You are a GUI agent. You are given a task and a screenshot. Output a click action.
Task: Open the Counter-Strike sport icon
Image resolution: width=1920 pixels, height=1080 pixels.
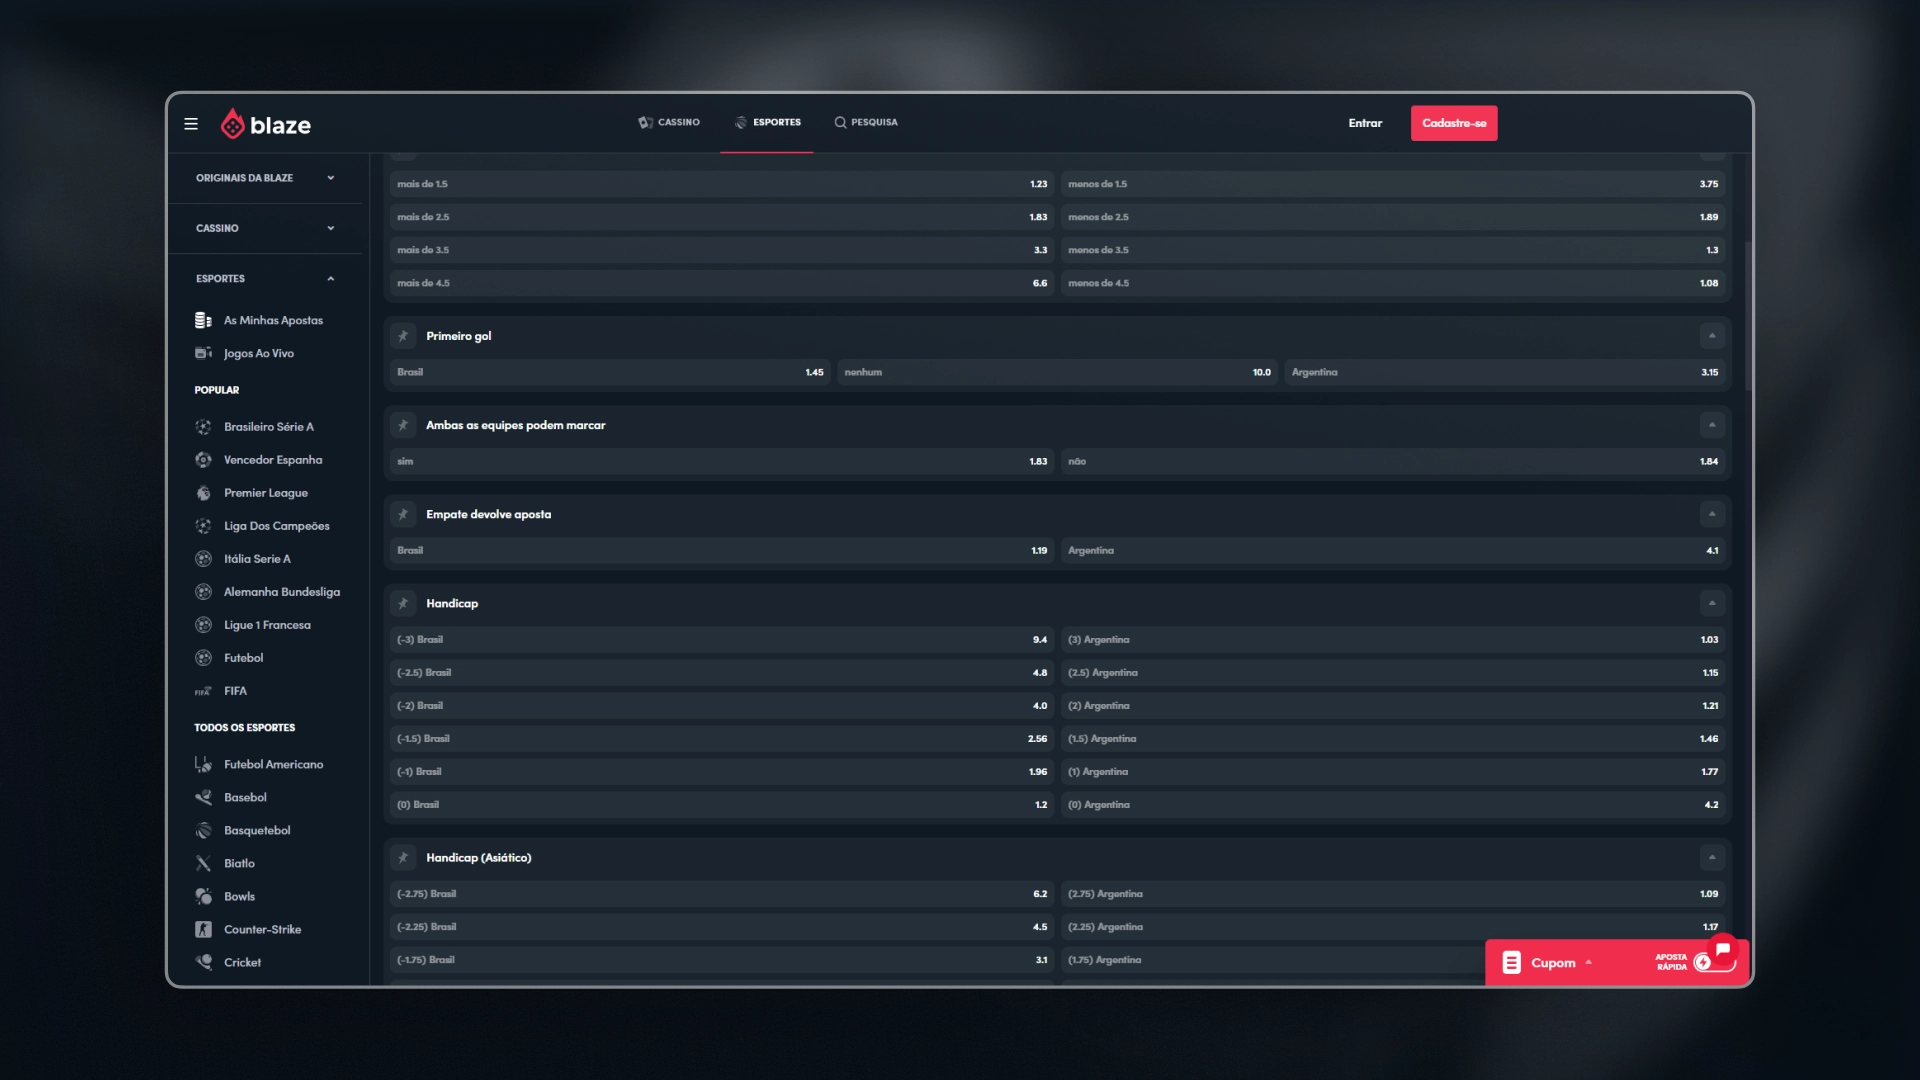[x=203, y=929]
